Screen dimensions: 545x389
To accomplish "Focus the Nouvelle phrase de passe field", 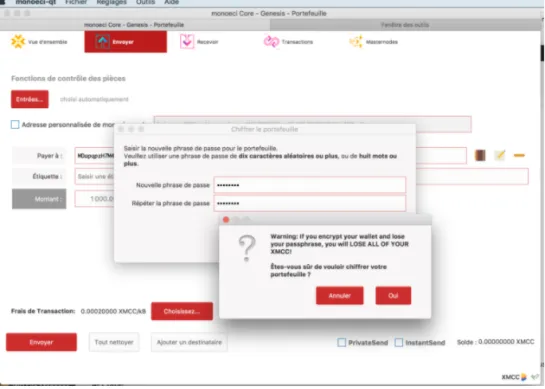I will click(x=310, y=185).
